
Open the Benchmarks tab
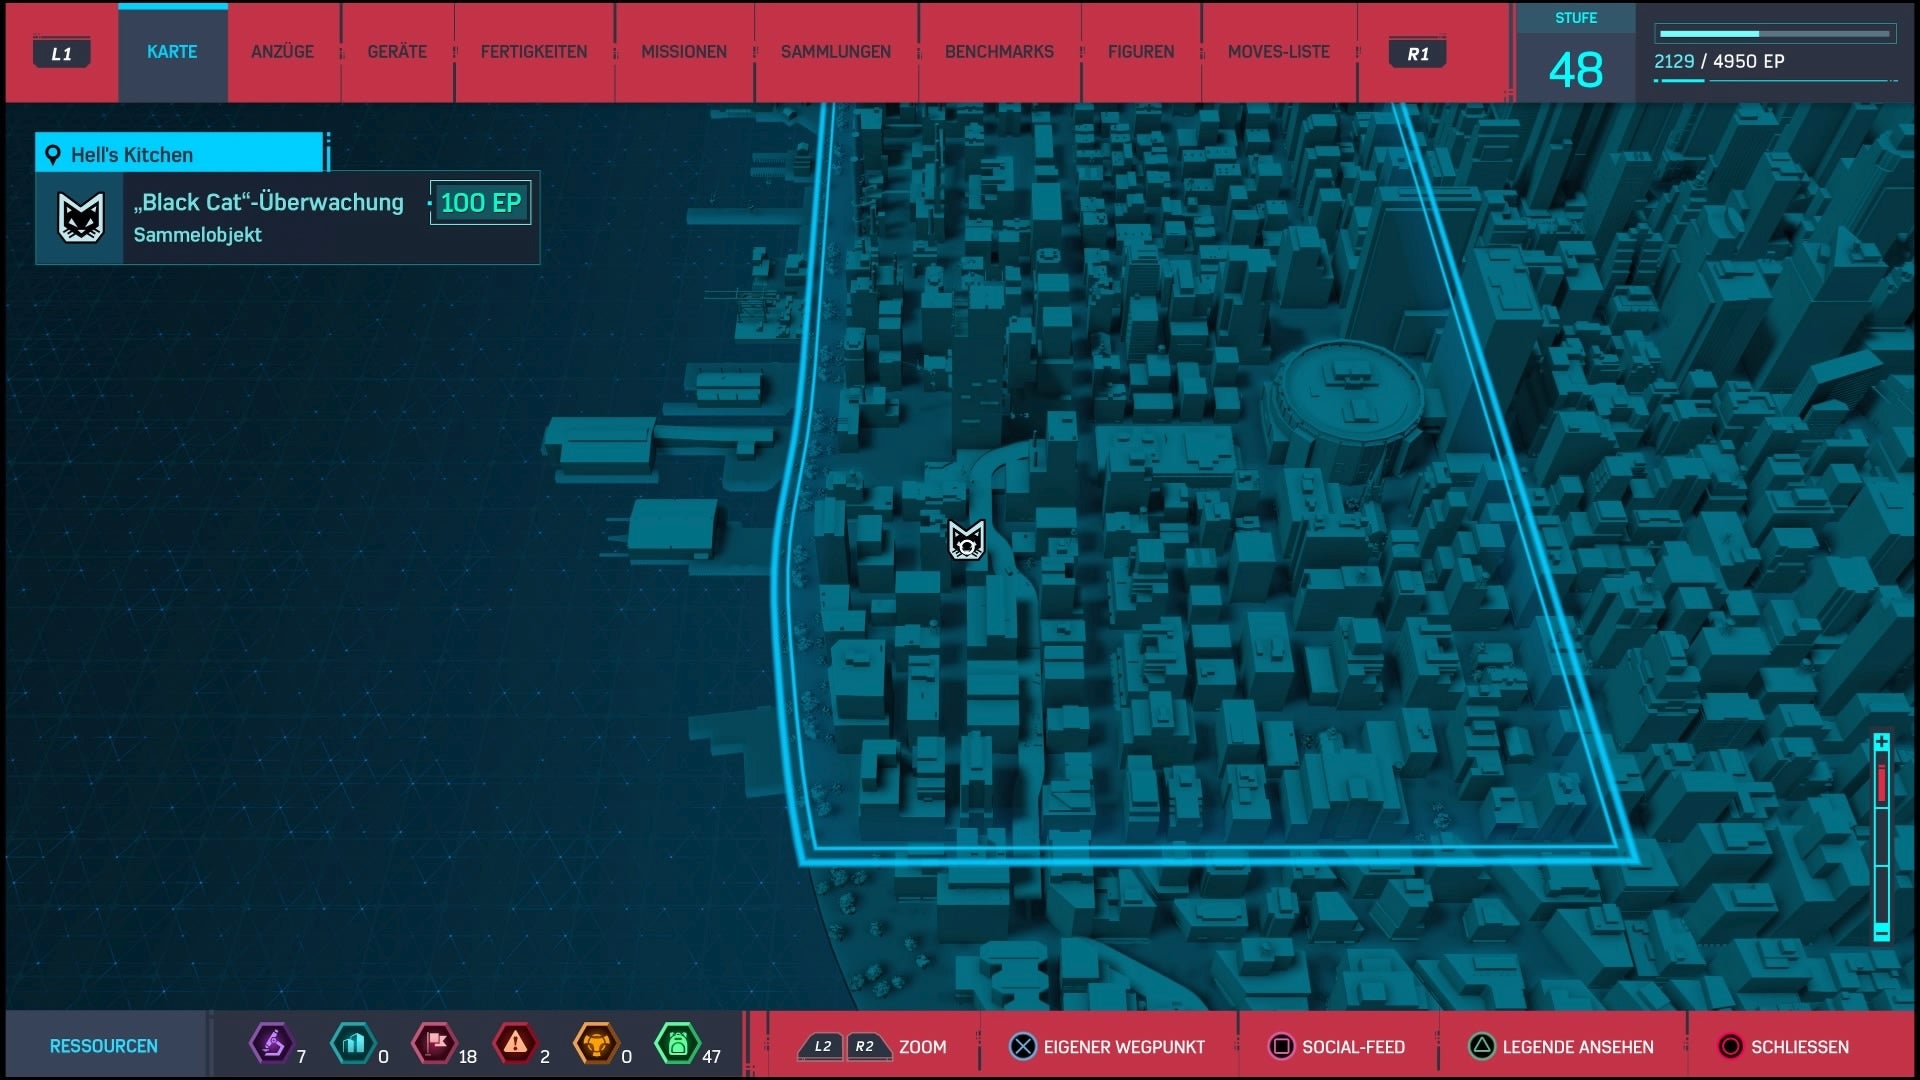click(x=999, y=52)
